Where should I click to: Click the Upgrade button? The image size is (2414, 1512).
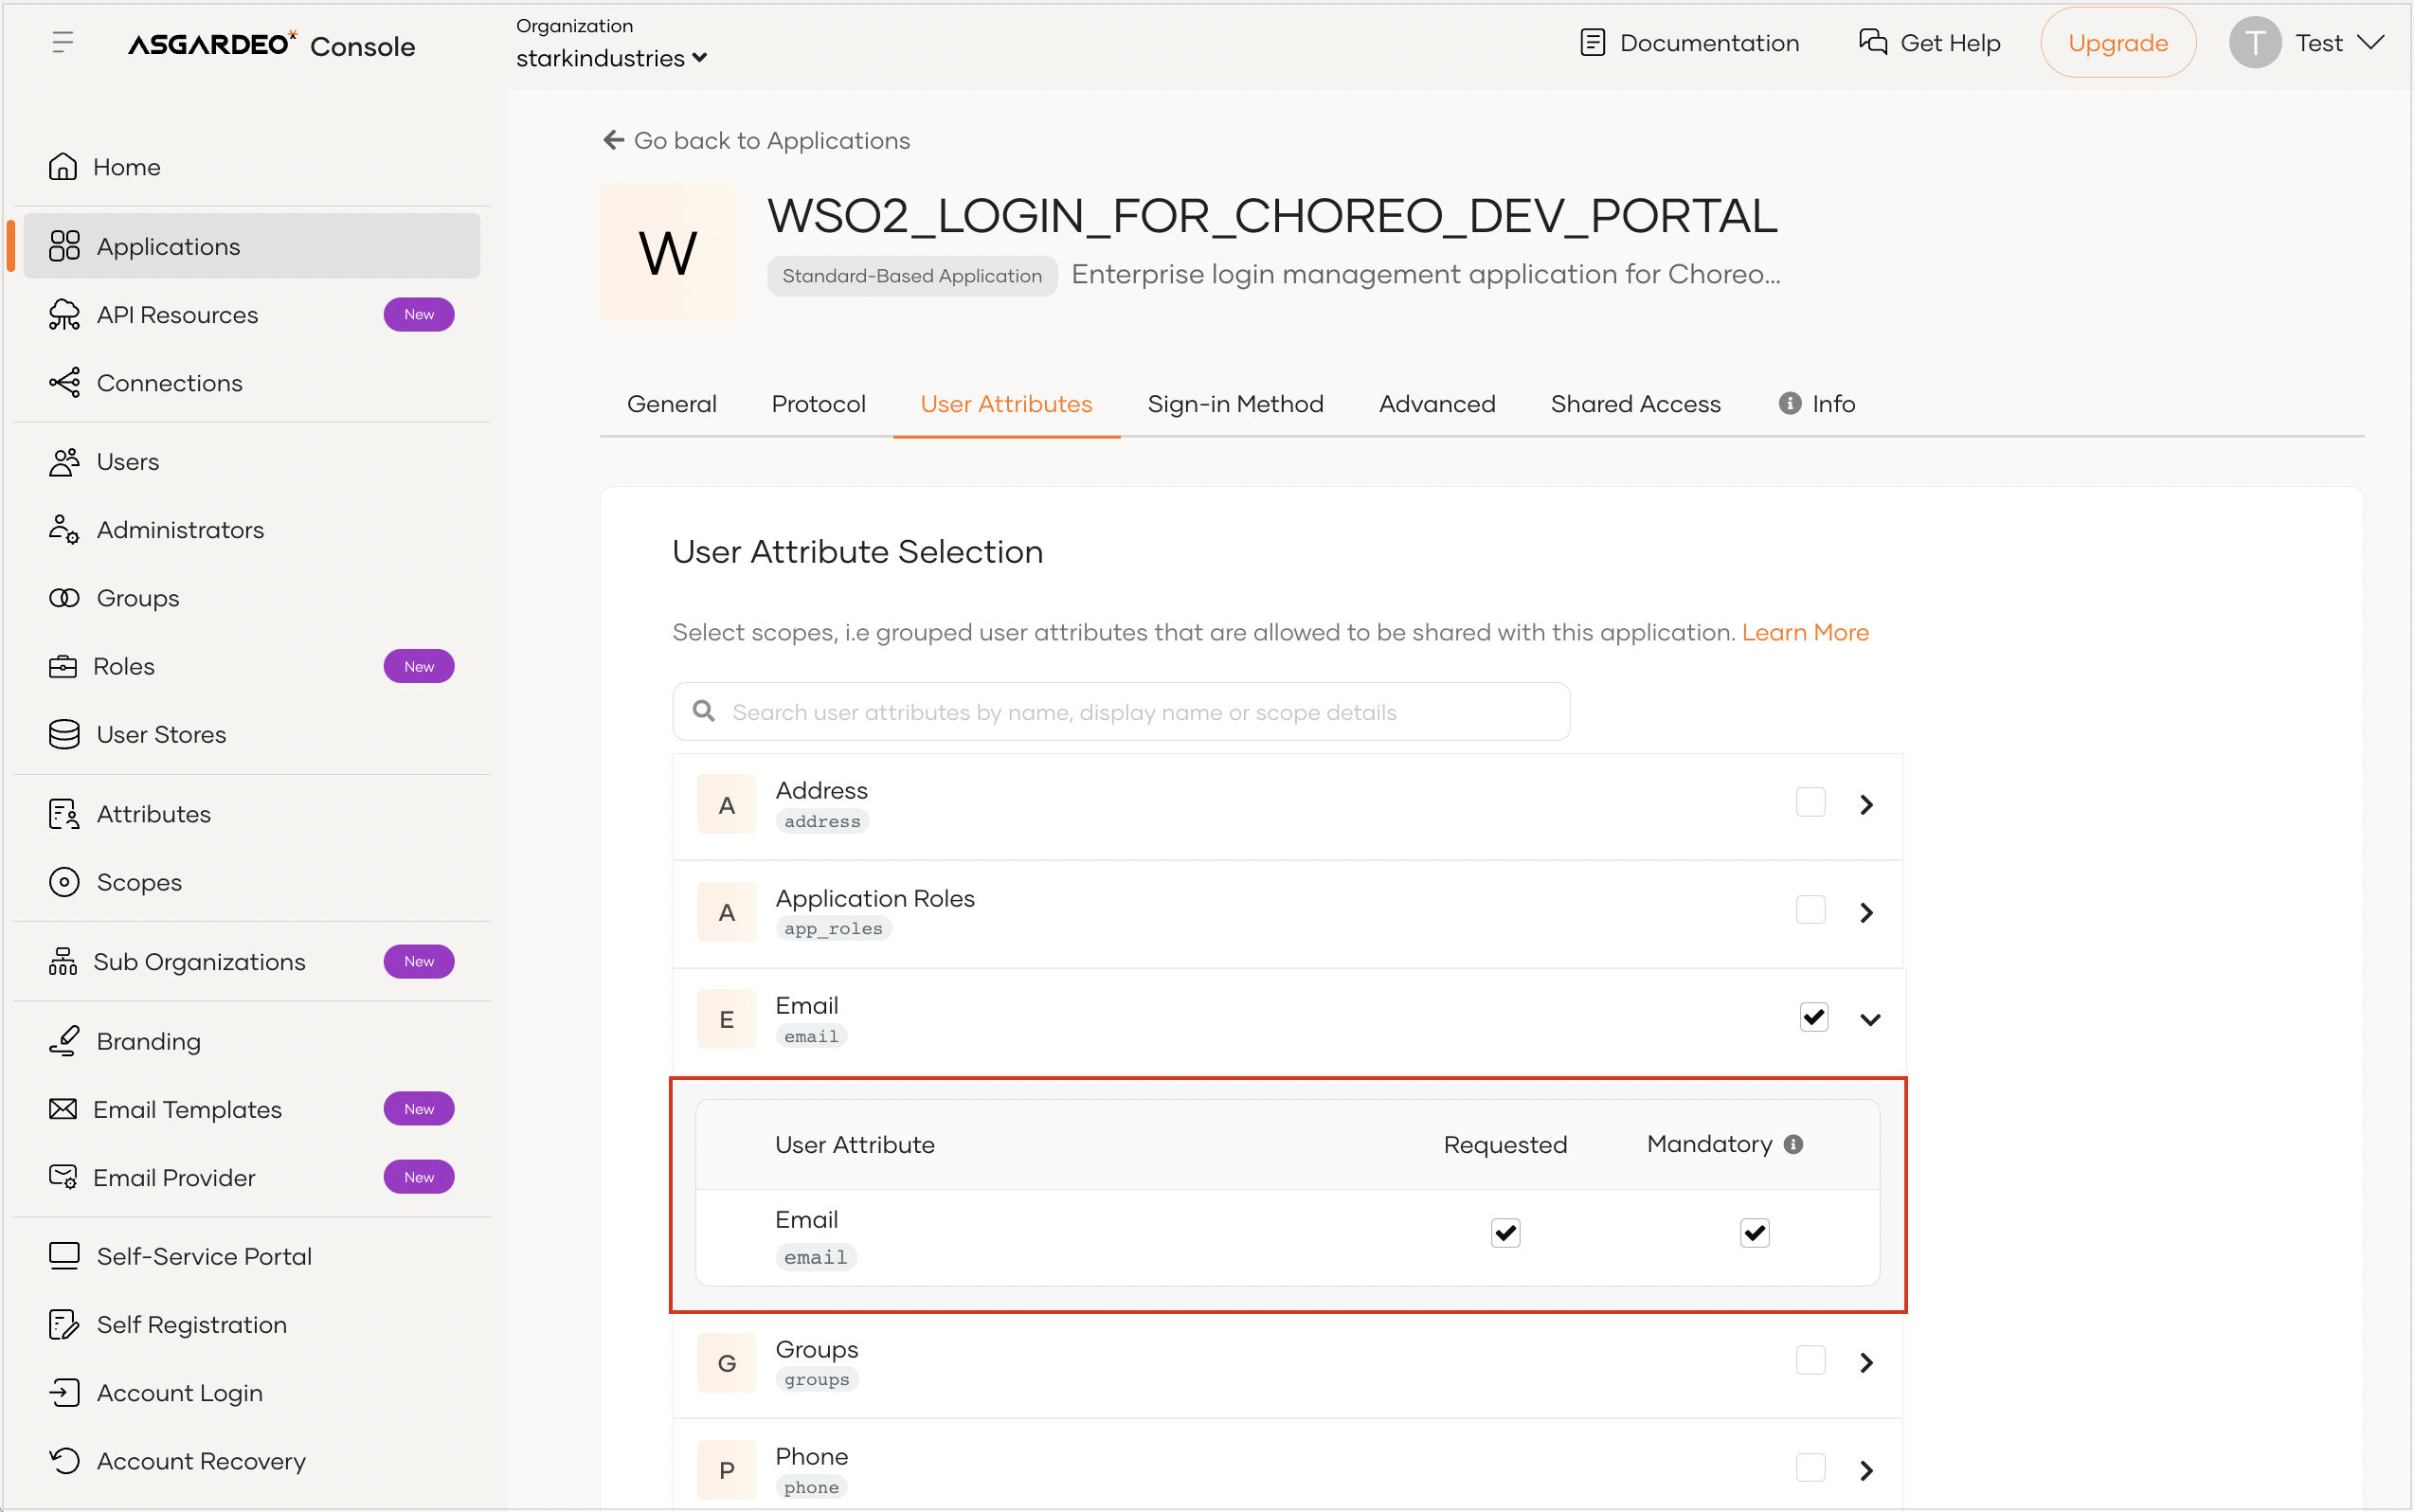click(x=2117, y=43)
